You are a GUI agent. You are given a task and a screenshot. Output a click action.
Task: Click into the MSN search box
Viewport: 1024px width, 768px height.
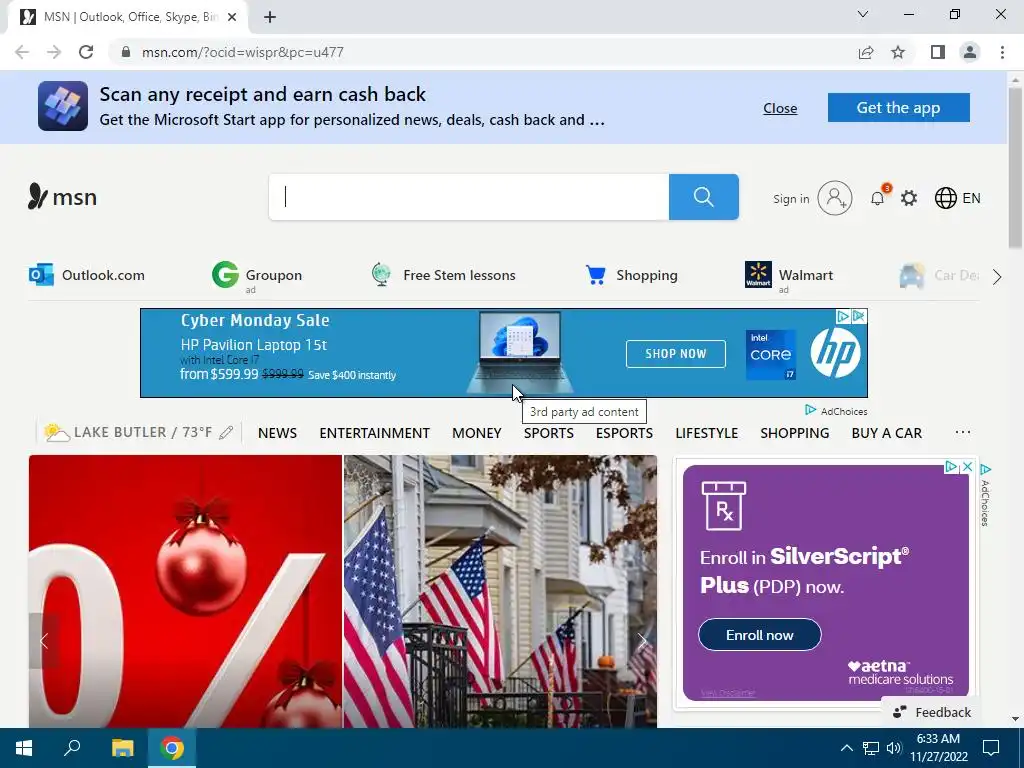click(469, 197)
